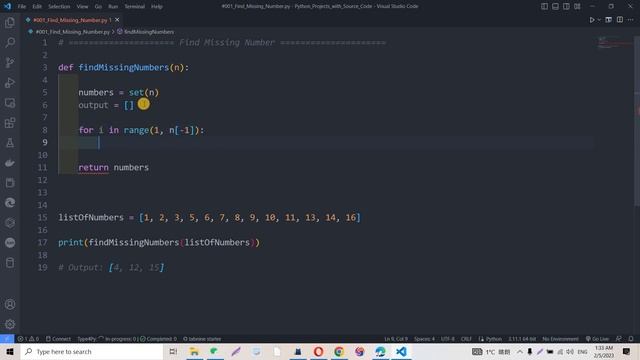640x360 pixels.
Task: Click the tabnine starter status item
Action: point(202,339)
